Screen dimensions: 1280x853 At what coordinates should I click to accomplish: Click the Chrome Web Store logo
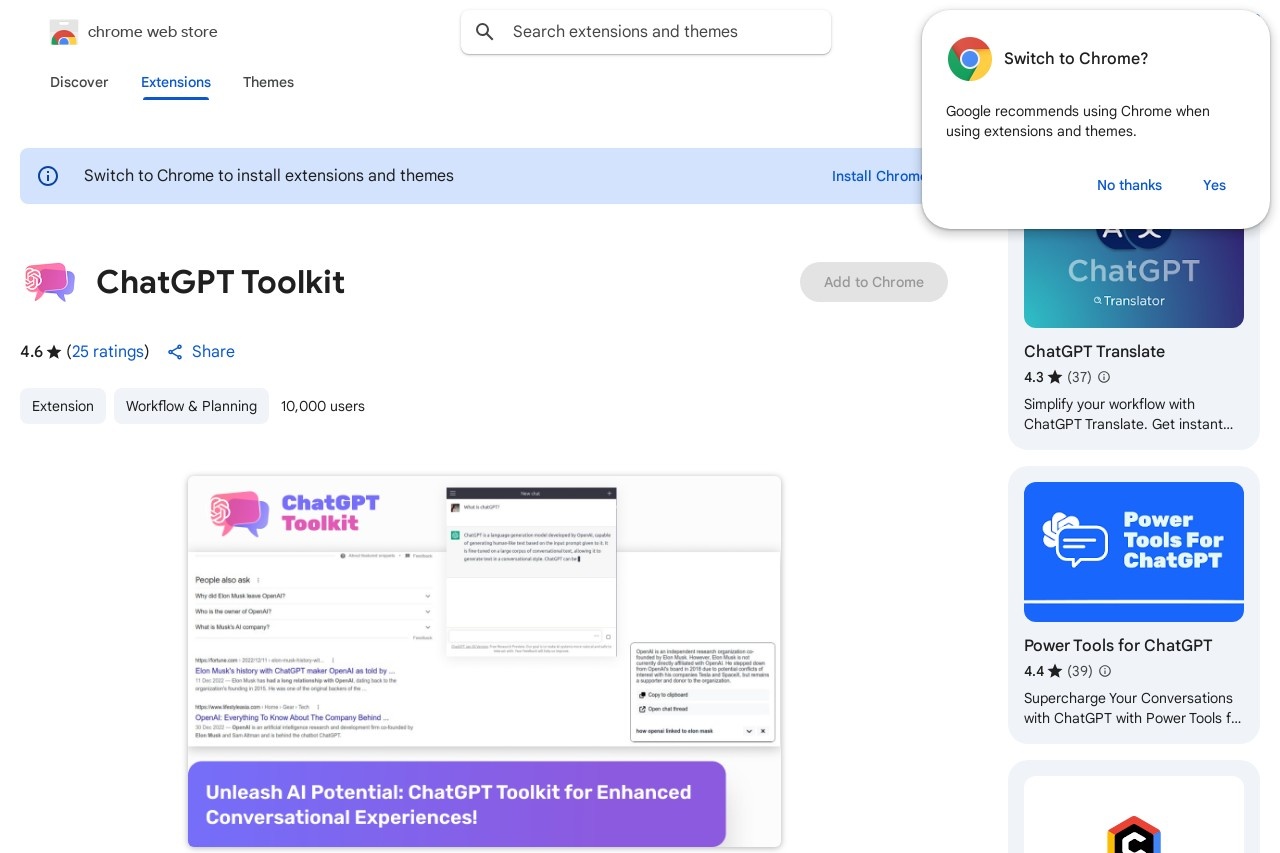[x=63, y=32]
